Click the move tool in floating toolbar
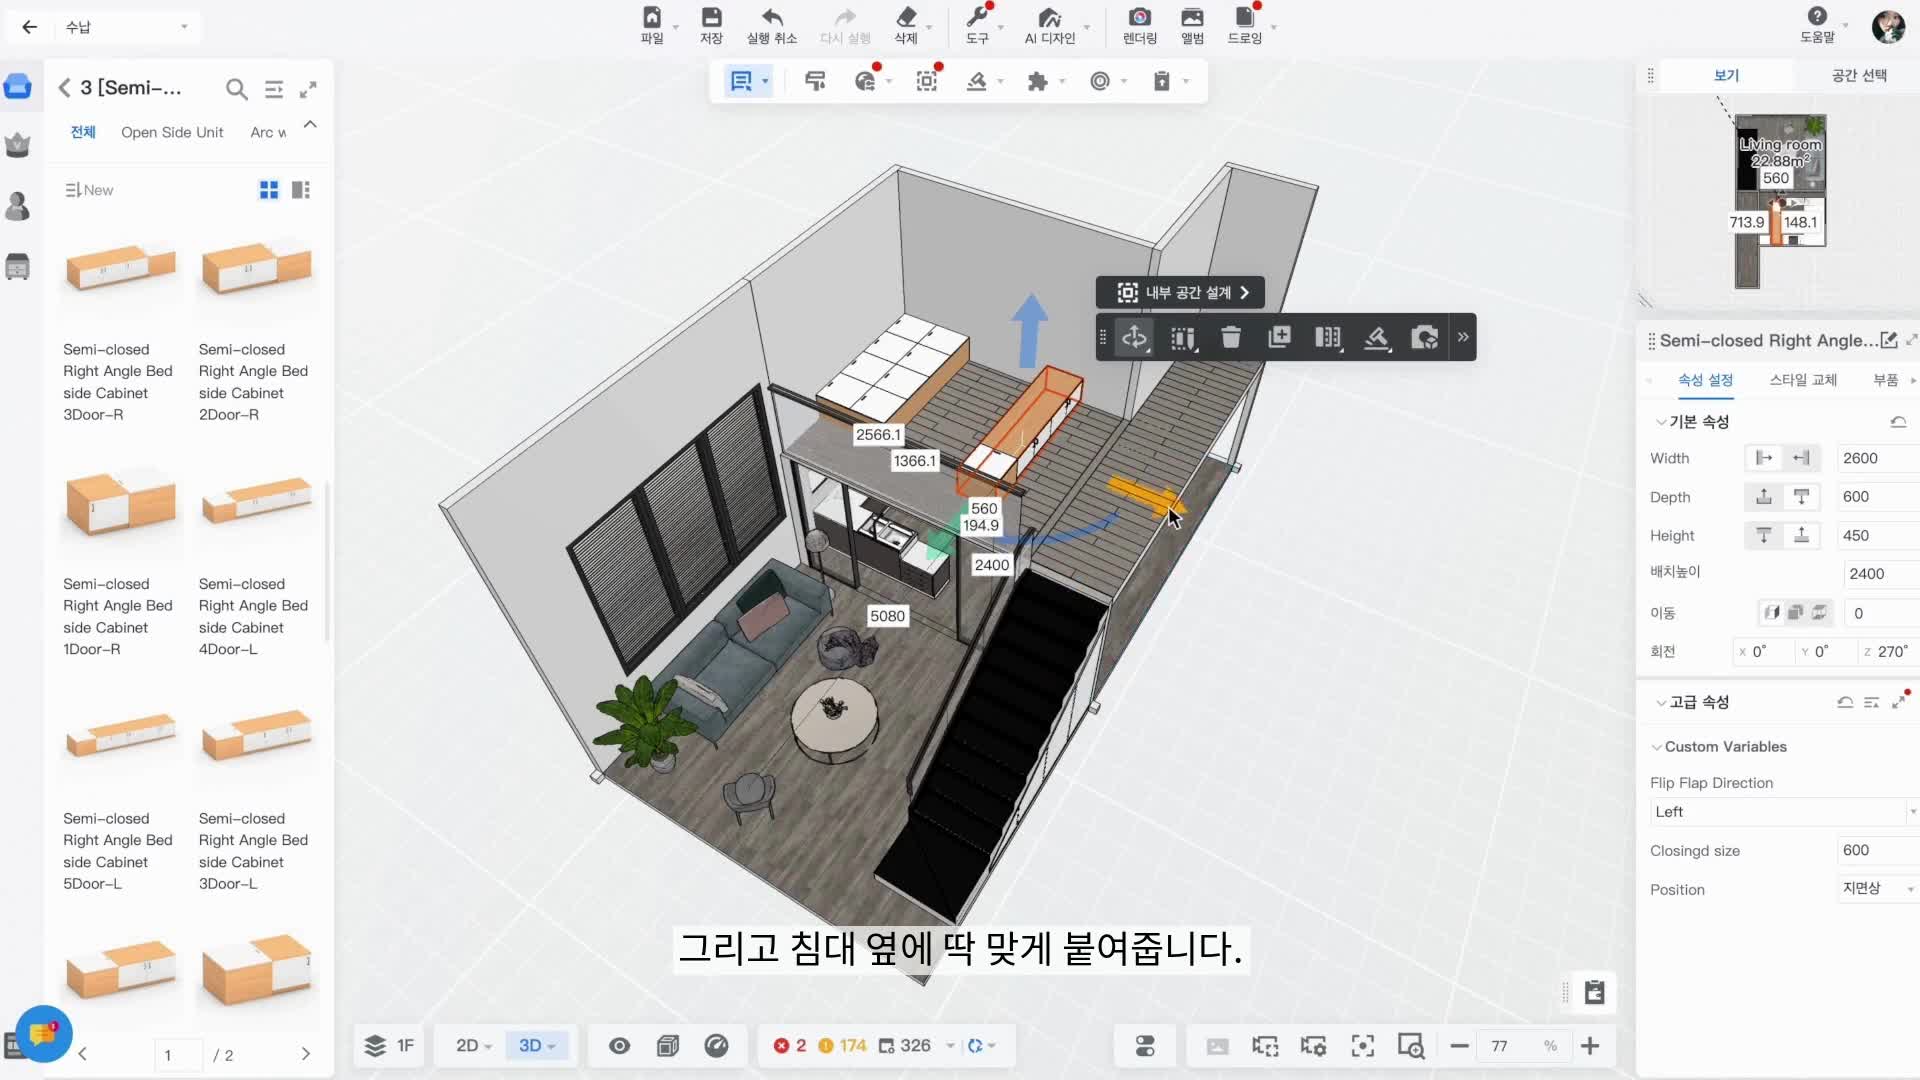Viewport: 1920px width, 1080px height. pos(1134,337)
